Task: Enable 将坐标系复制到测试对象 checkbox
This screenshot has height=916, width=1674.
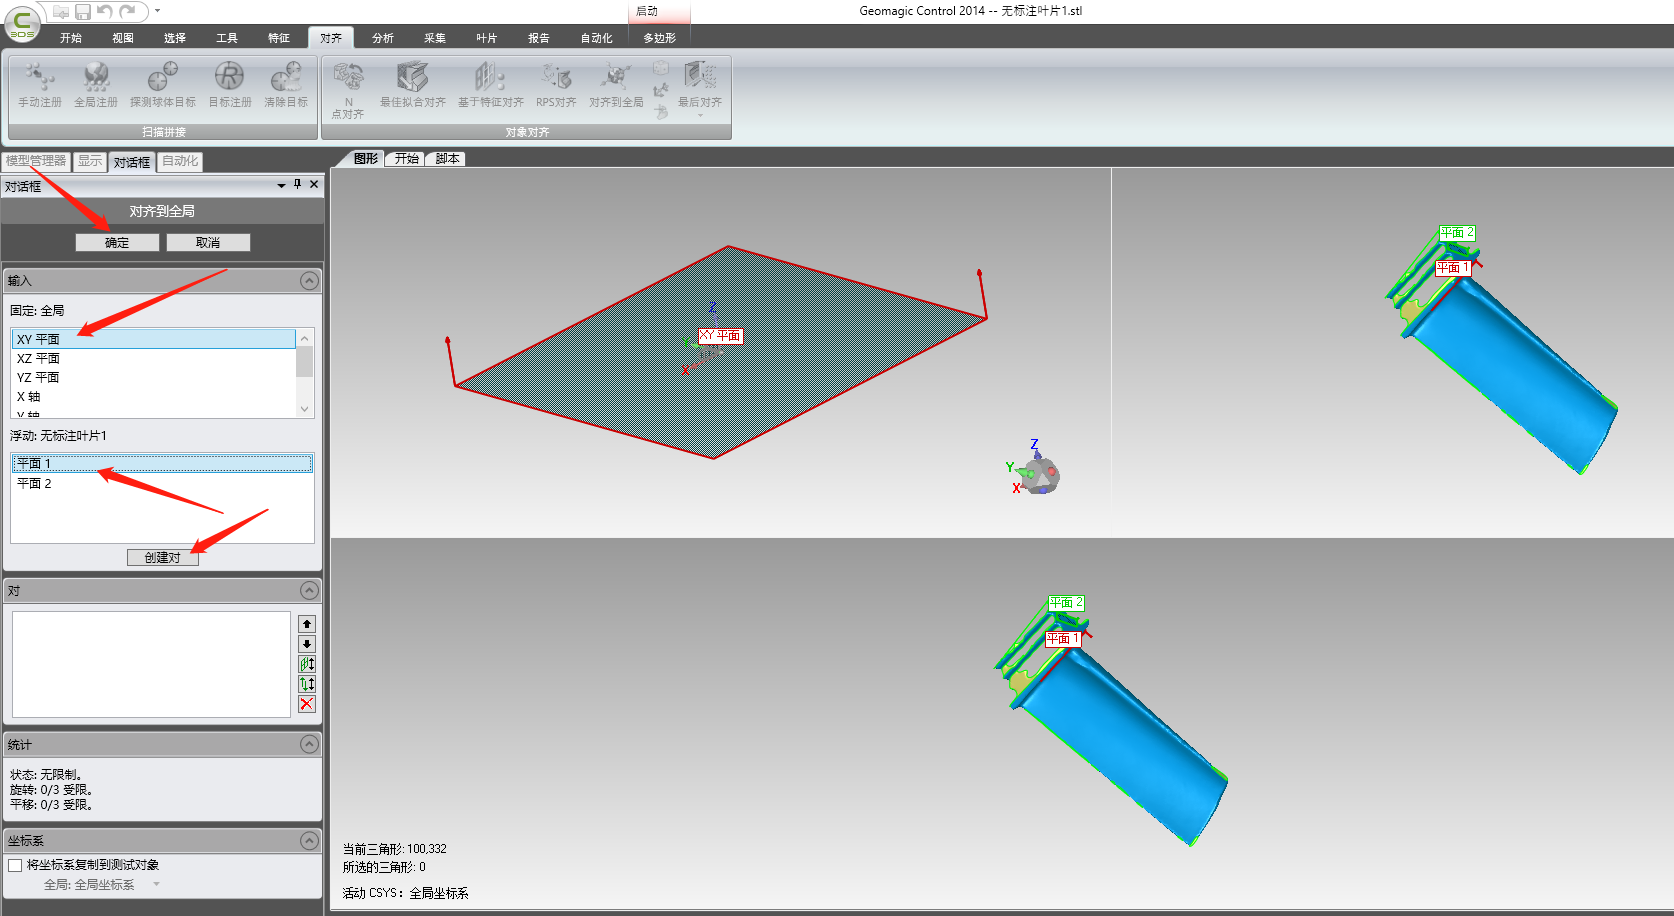Action: point(15,865)
